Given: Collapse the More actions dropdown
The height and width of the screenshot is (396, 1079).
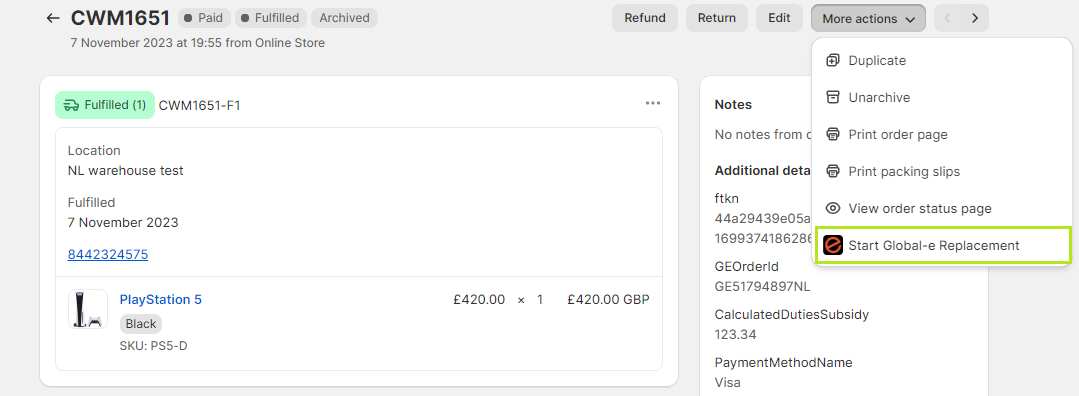Looking at the screenshot, I should (x=868, y=19).
